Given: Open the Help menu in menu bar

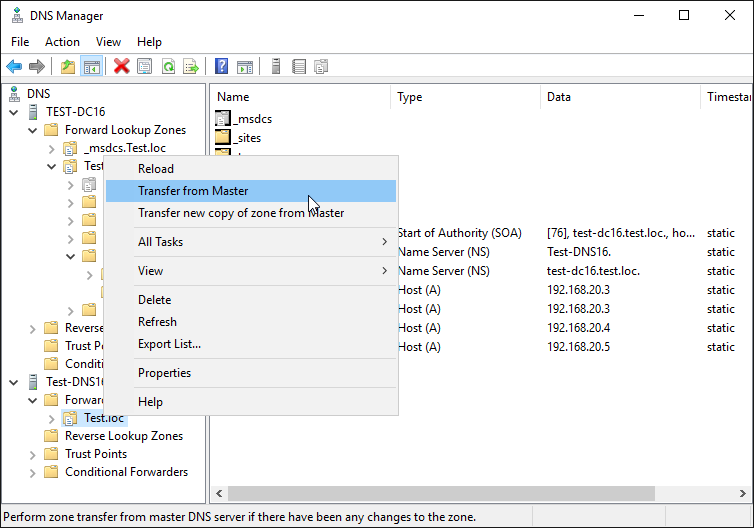Looking at the screenshot, I should tap(149, 42).
